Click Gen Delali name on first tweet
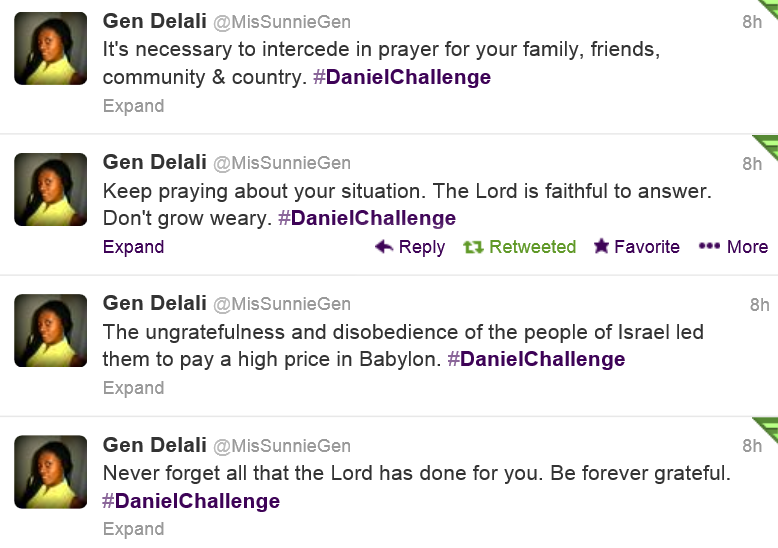Screen dimensions: 778x548 click(154, 21)
